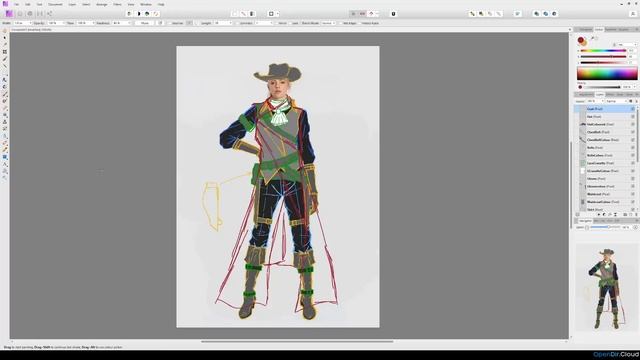Open the Window menu

click(x=146, y=4)
